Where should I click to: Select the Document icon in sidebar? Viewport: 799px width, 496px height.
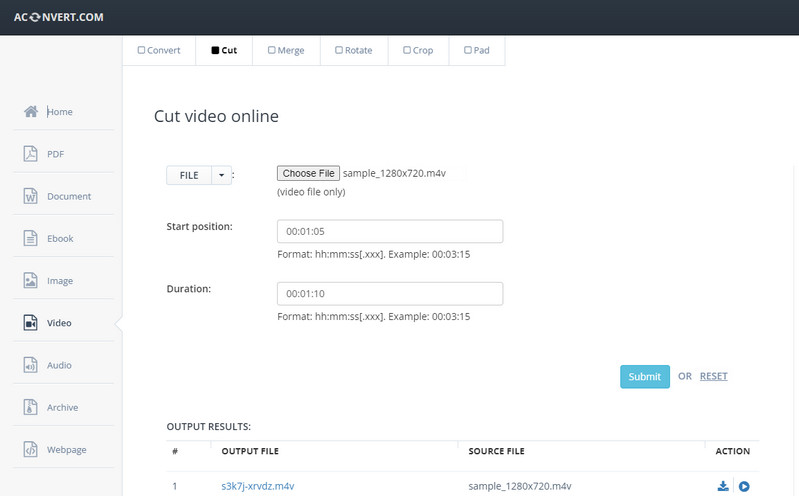(x=31, y=196)
